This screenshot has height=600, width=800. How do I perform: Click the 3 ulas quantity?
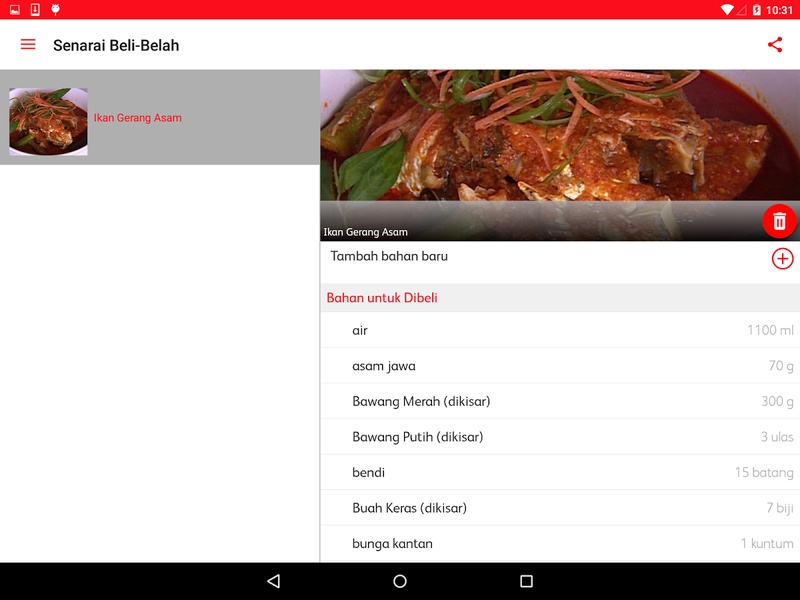click(x=778, y=437)
